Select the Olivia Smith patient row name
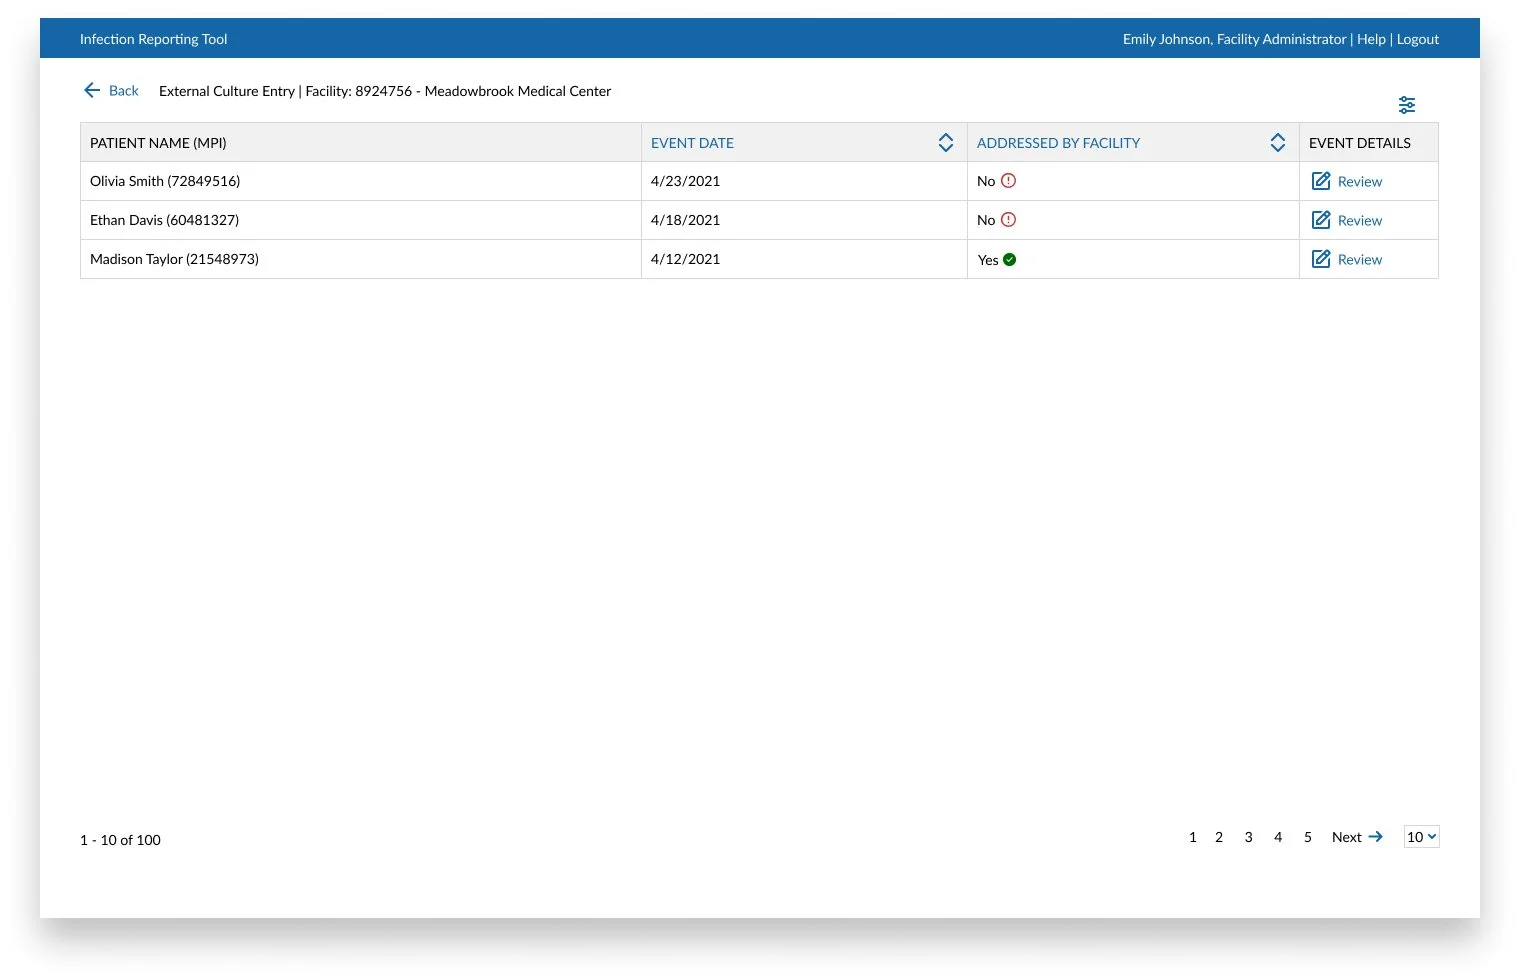This screenshot has width=1520, height=980. coord(165,181)
